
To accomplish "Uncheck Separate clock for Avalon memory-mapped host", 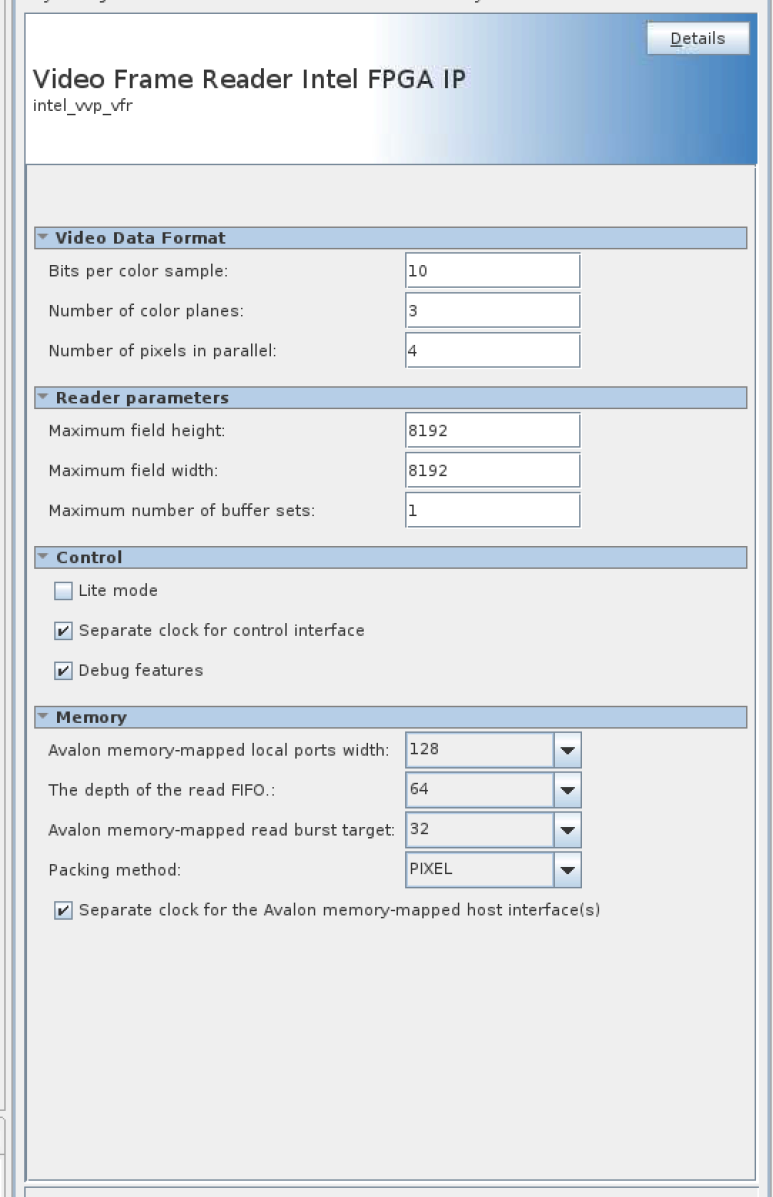I will pos(64,911).
